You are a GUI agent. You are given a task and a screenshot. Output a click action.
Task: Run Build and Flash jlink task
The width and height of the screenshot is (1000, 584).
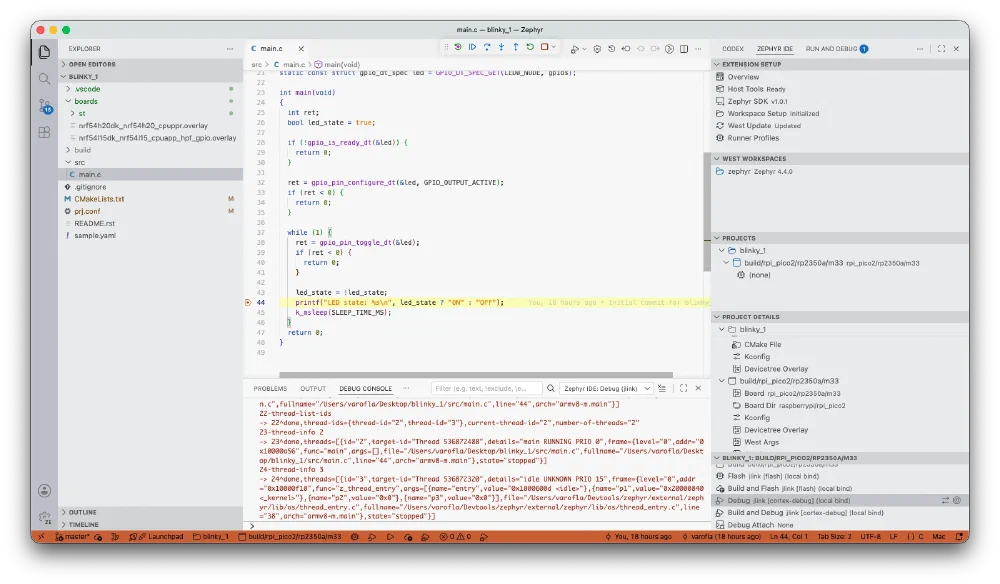pyautogui.click(x=790, y=488)
